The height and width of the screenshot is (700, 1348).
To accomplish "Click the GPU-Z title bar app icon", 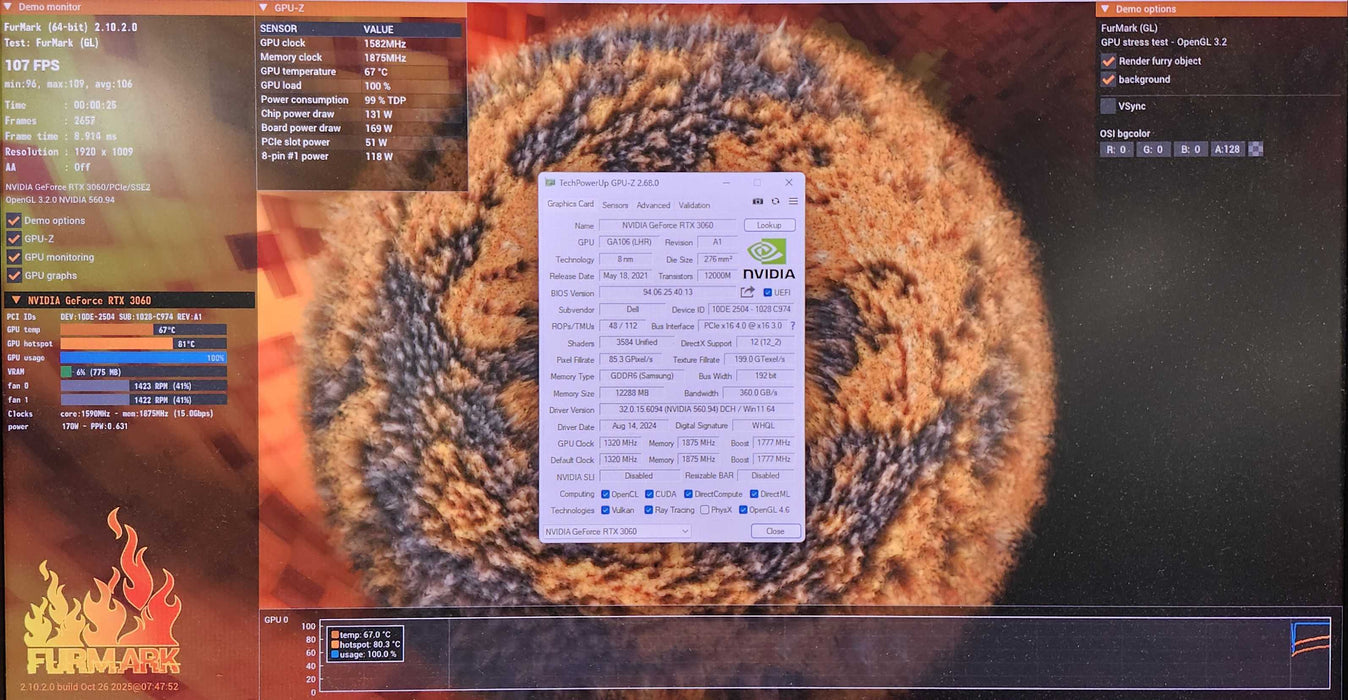I will coord(550,183).
